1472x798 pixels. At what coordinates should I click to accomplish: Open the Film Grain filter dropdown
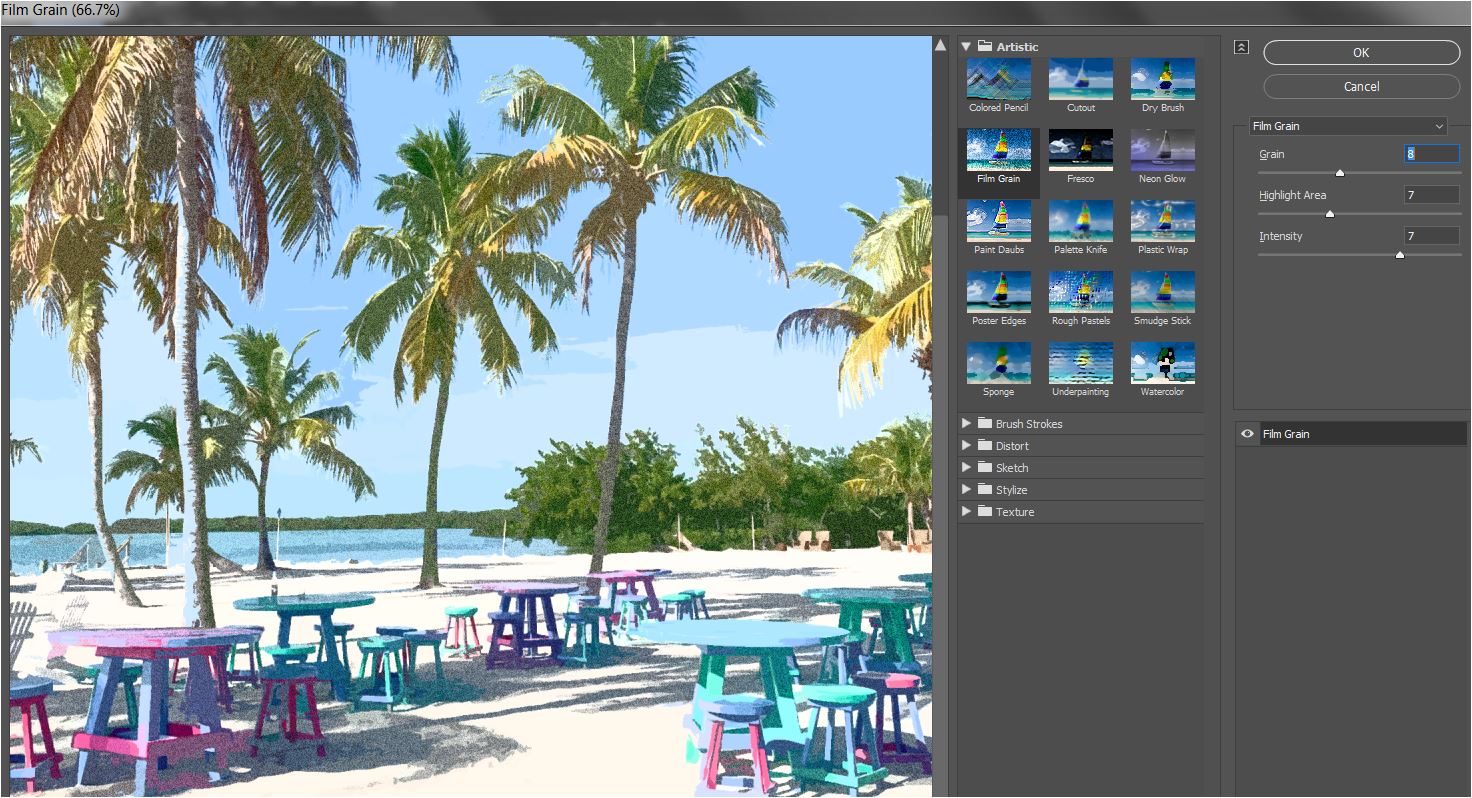(x=1348, y=126)
